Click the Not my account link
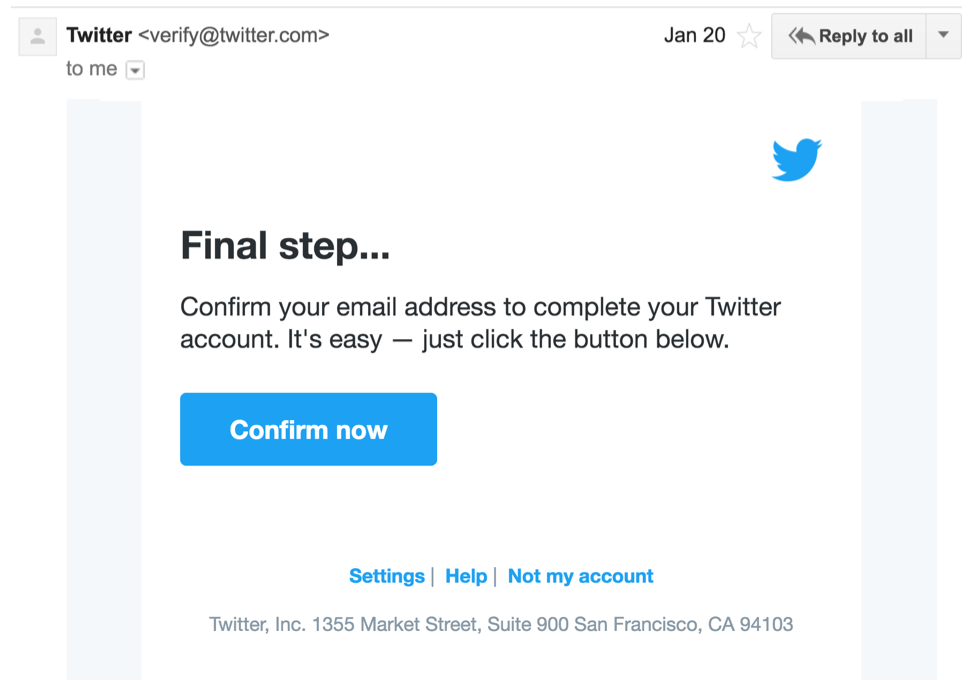 (580, 576)
